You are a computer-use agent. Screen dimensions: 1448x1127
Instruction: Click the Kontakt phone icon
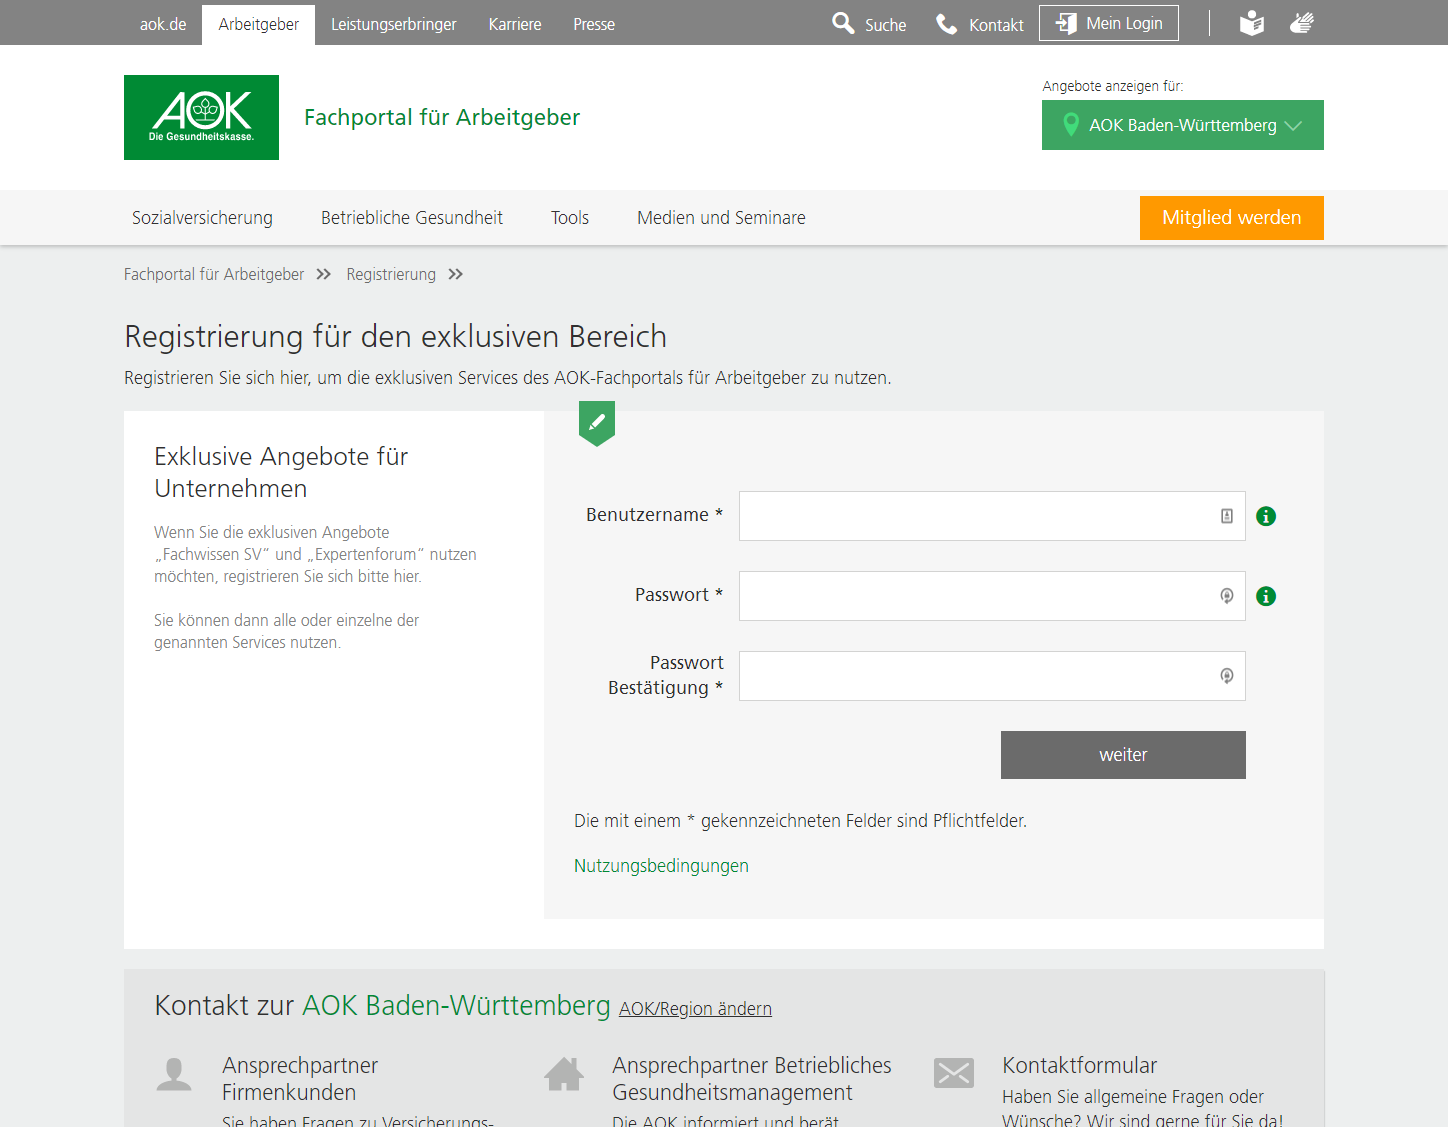[946, 24]
